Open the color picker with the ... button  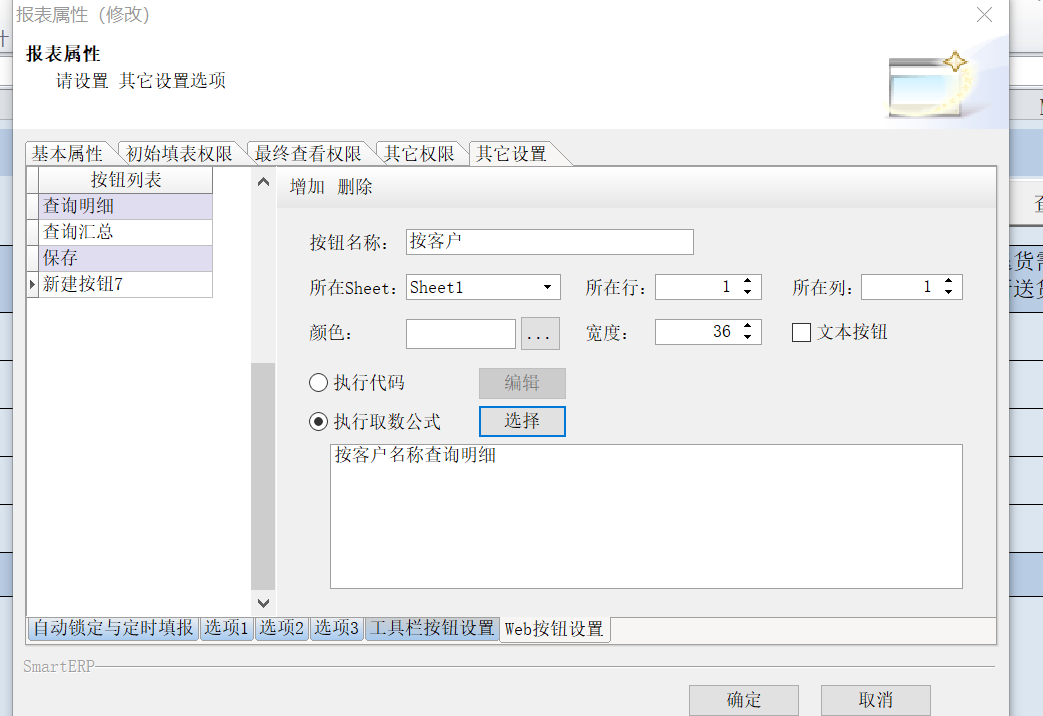[x=540, y=334]
